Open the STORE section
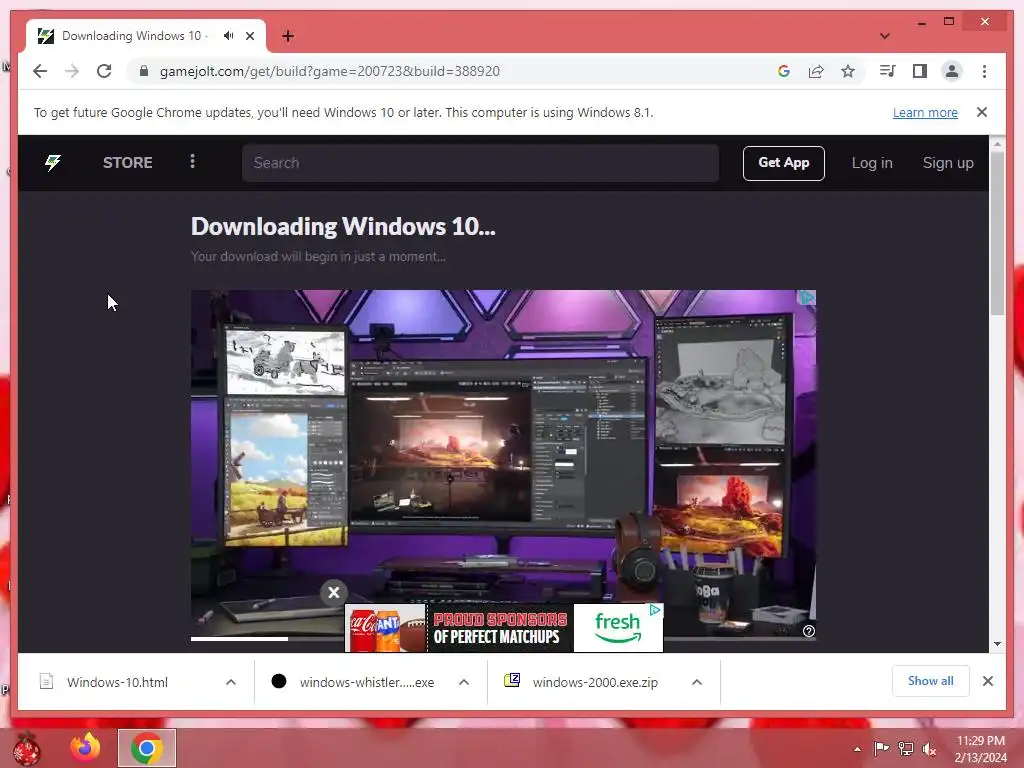1024x768 pixels. [x=127, y=163]
